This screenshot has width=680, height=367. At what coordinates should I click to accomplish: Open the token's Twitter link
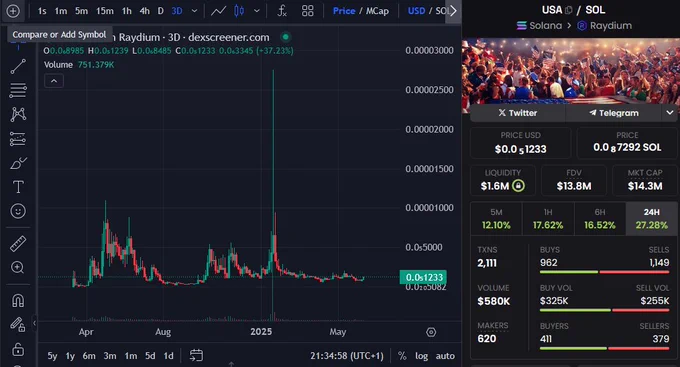518,113
